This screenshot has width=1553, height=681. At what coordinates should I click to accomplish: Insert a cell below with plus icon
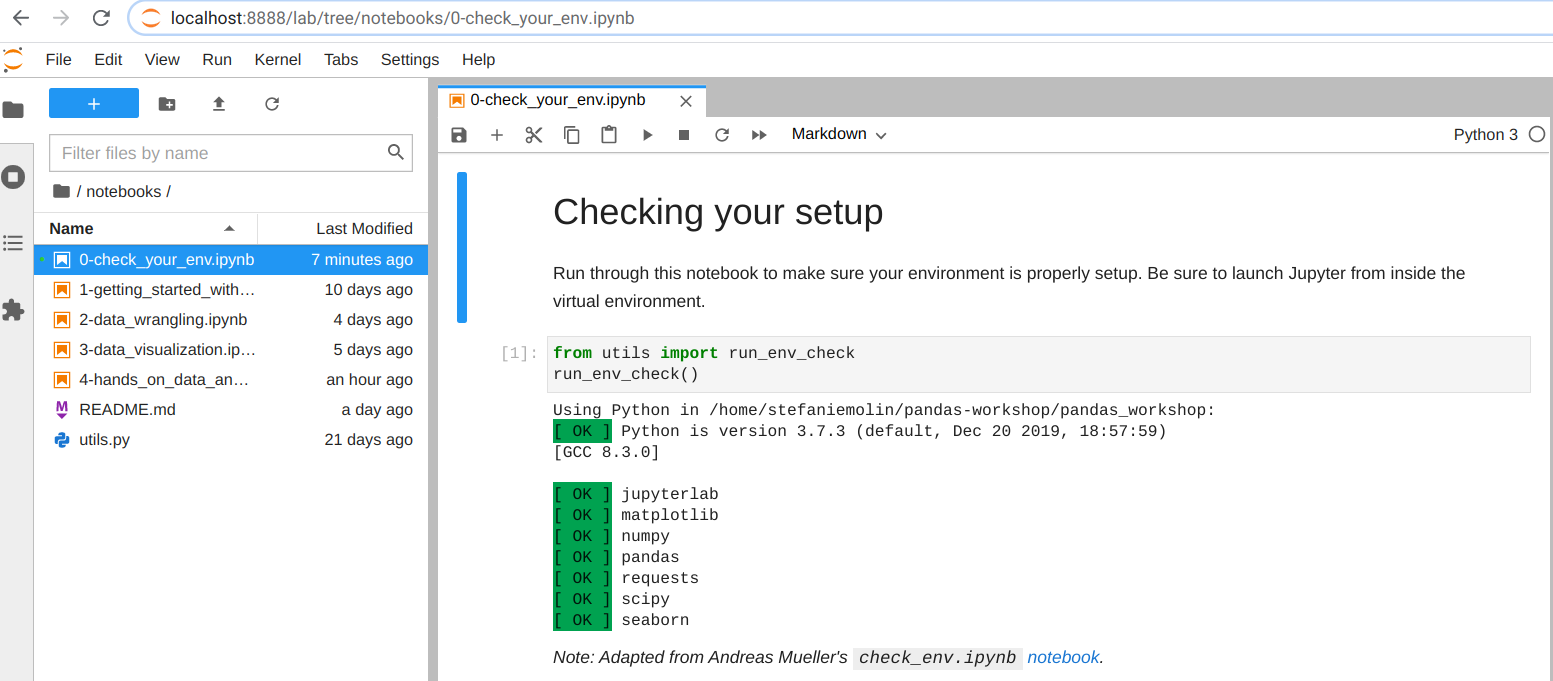496,135
